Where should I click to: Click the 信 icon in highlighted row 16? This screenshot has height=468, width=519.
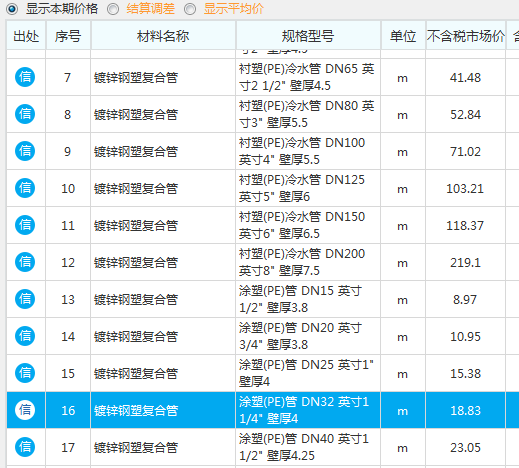25,410
